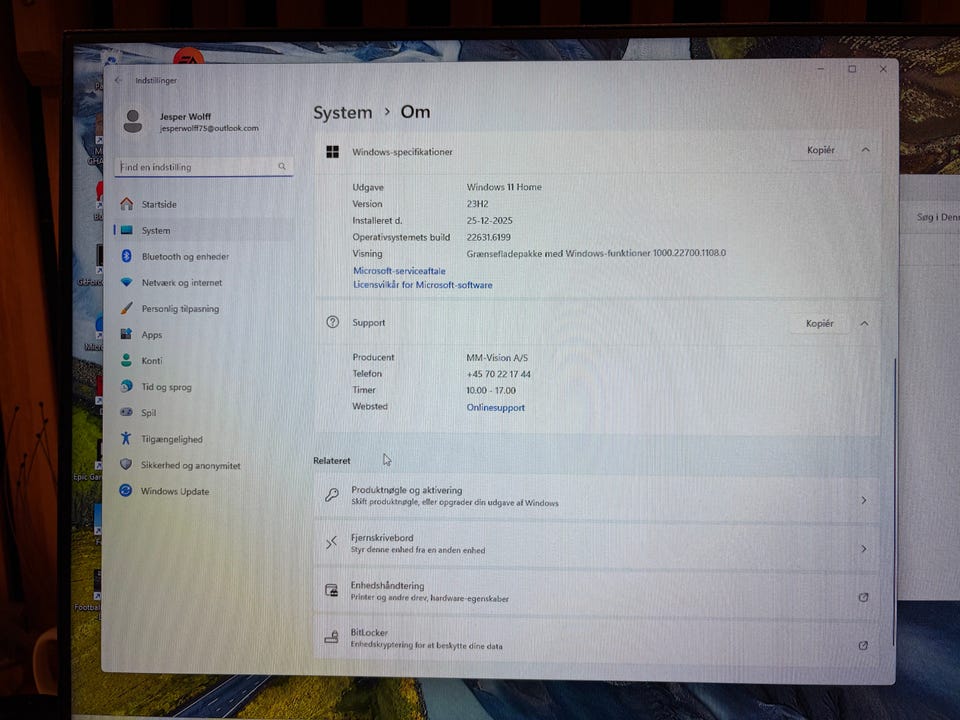
Task: Click the BitLocker lock icon
Action: click(x=331, y=637)
